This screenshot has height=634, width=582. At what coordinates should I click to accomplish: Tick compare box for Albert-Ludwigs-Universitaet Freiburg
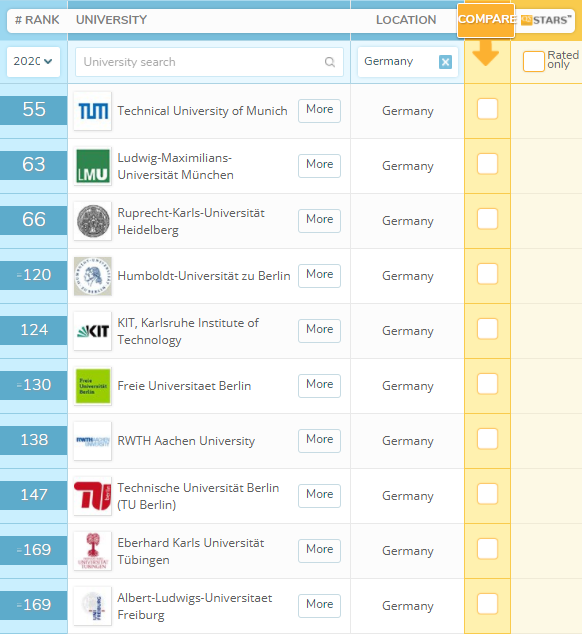pyautogui.click(x=487, y=604)
